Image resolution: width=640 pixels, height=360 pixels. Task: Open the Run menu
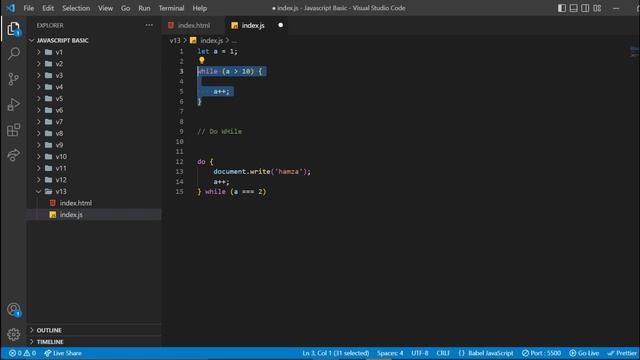pyautogui.click(x=144, y=8)
